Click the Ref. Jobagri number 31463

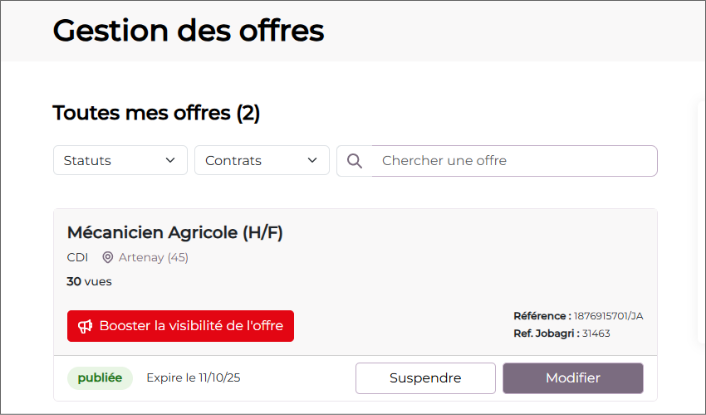tap(596, 333)
